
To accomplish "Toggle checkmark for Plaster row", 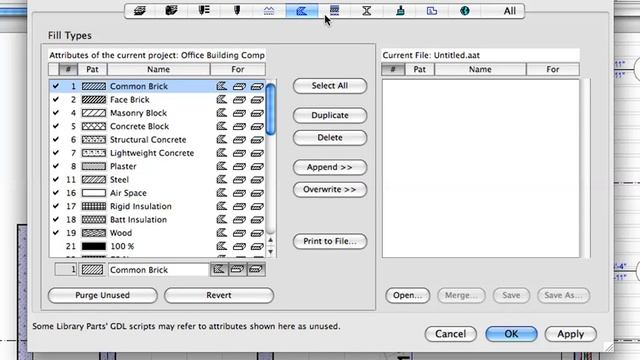I will pos(56,166).
